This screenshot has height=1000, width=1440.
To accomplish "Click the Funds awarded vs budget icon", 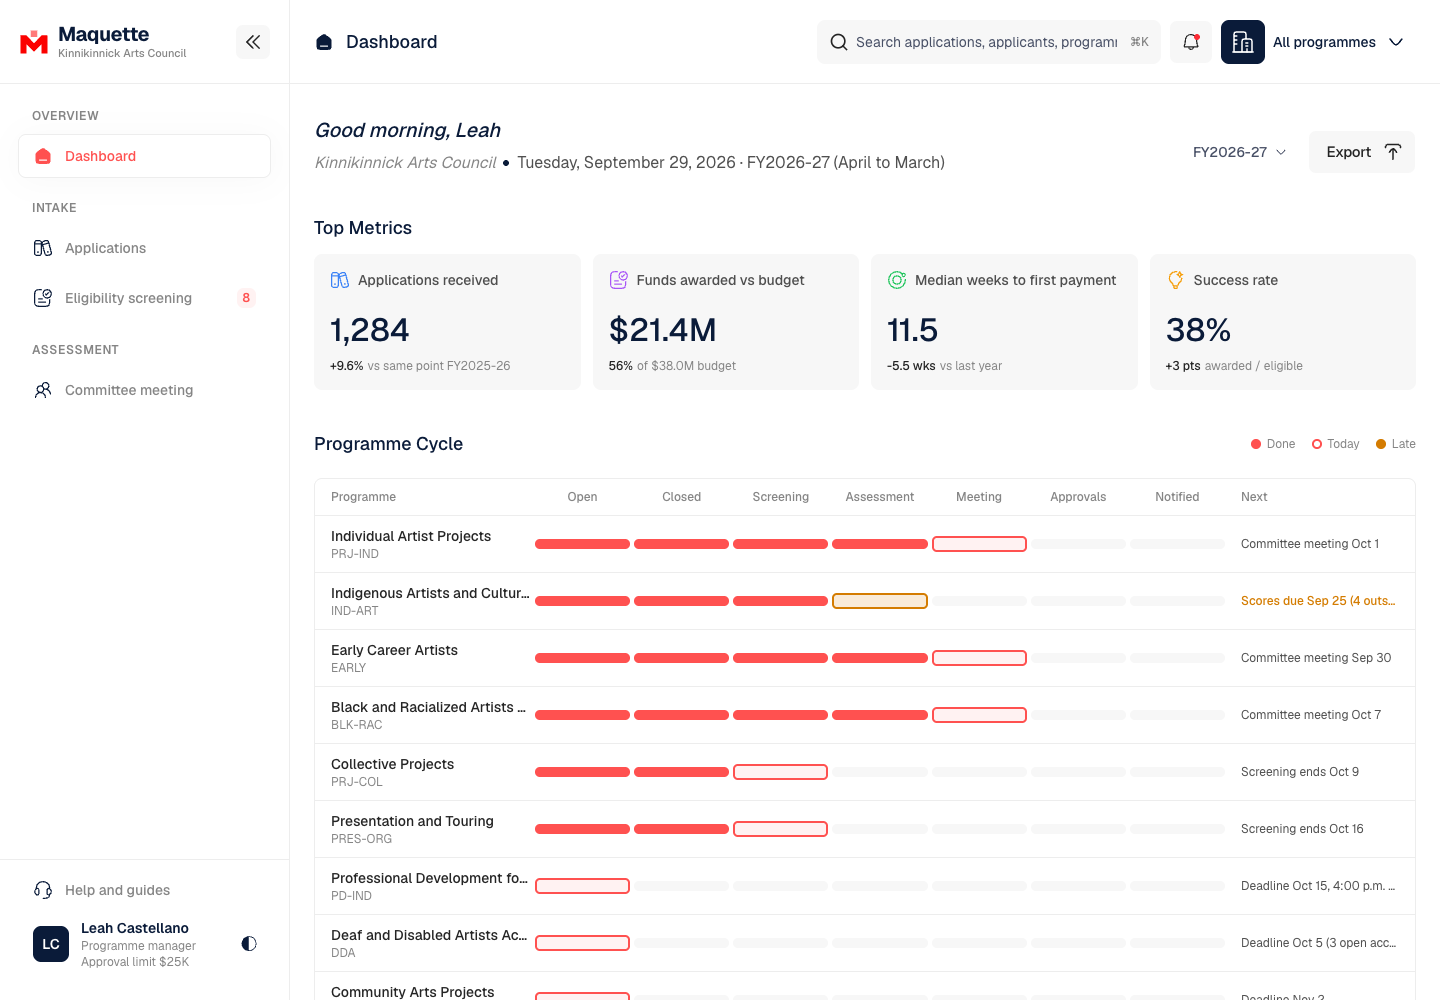I will 619,280.
